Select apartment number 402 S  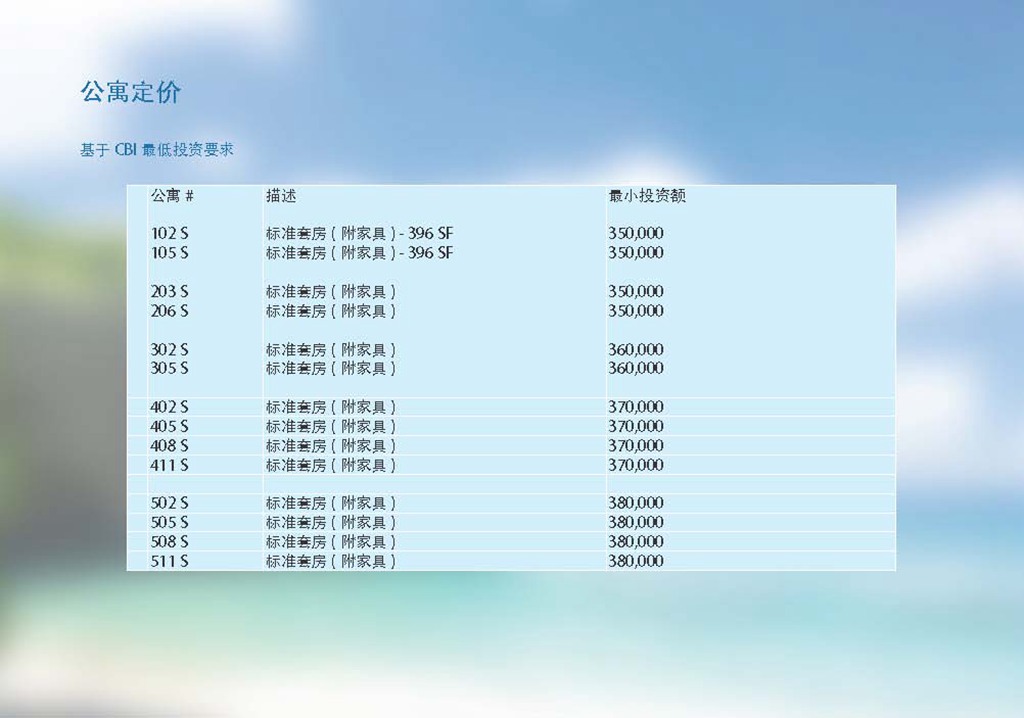170,407
